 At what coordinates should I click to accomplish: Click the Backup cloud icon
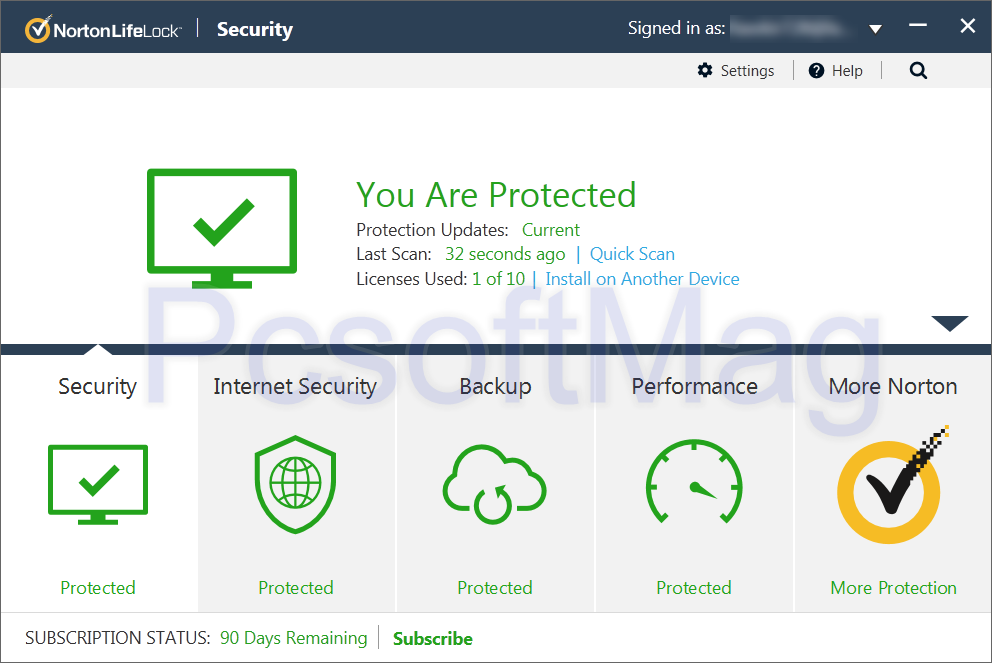(x=494, y=485)
